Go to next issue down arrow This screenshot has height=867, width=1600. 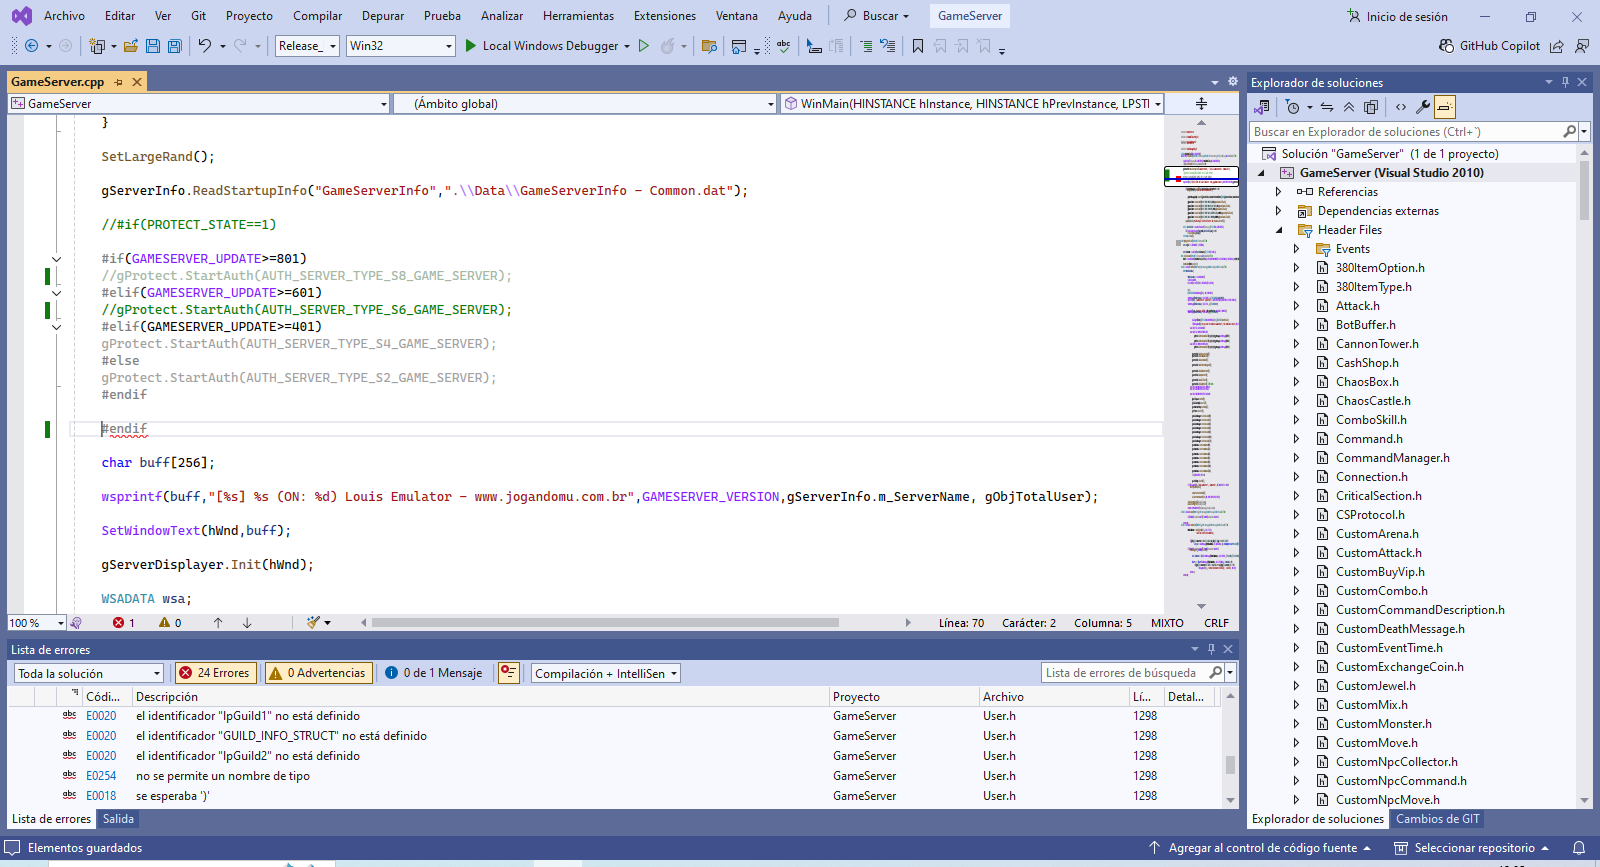pyautogui.click(x=247, y=622)
